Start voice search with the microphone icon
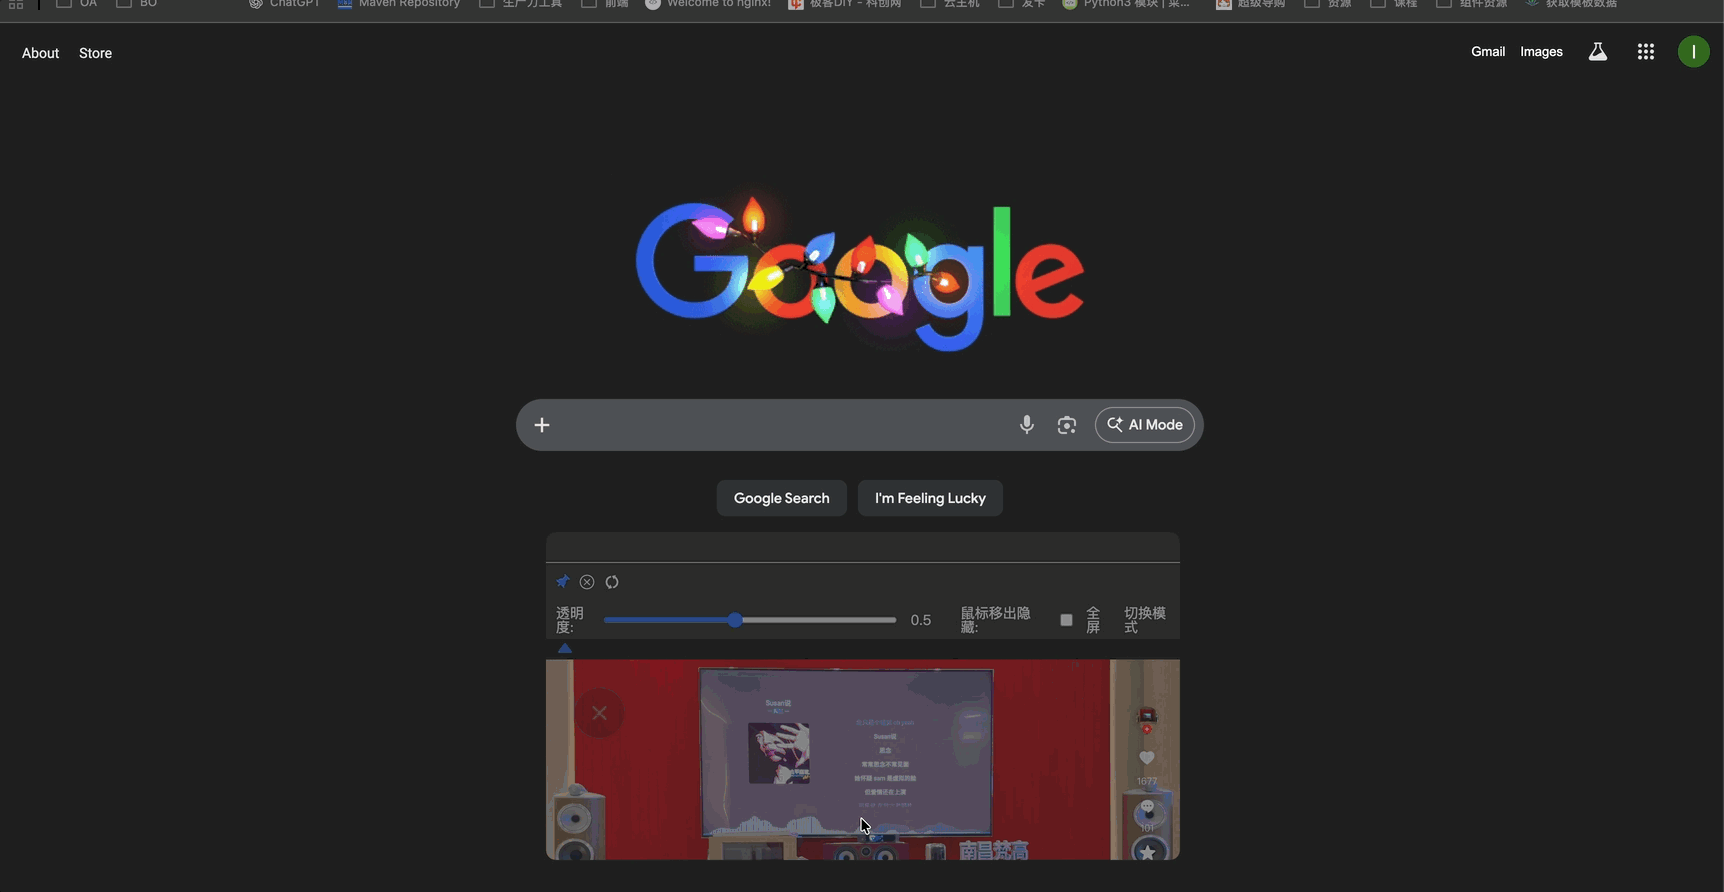1724x892 pixels. [1026, 425]
